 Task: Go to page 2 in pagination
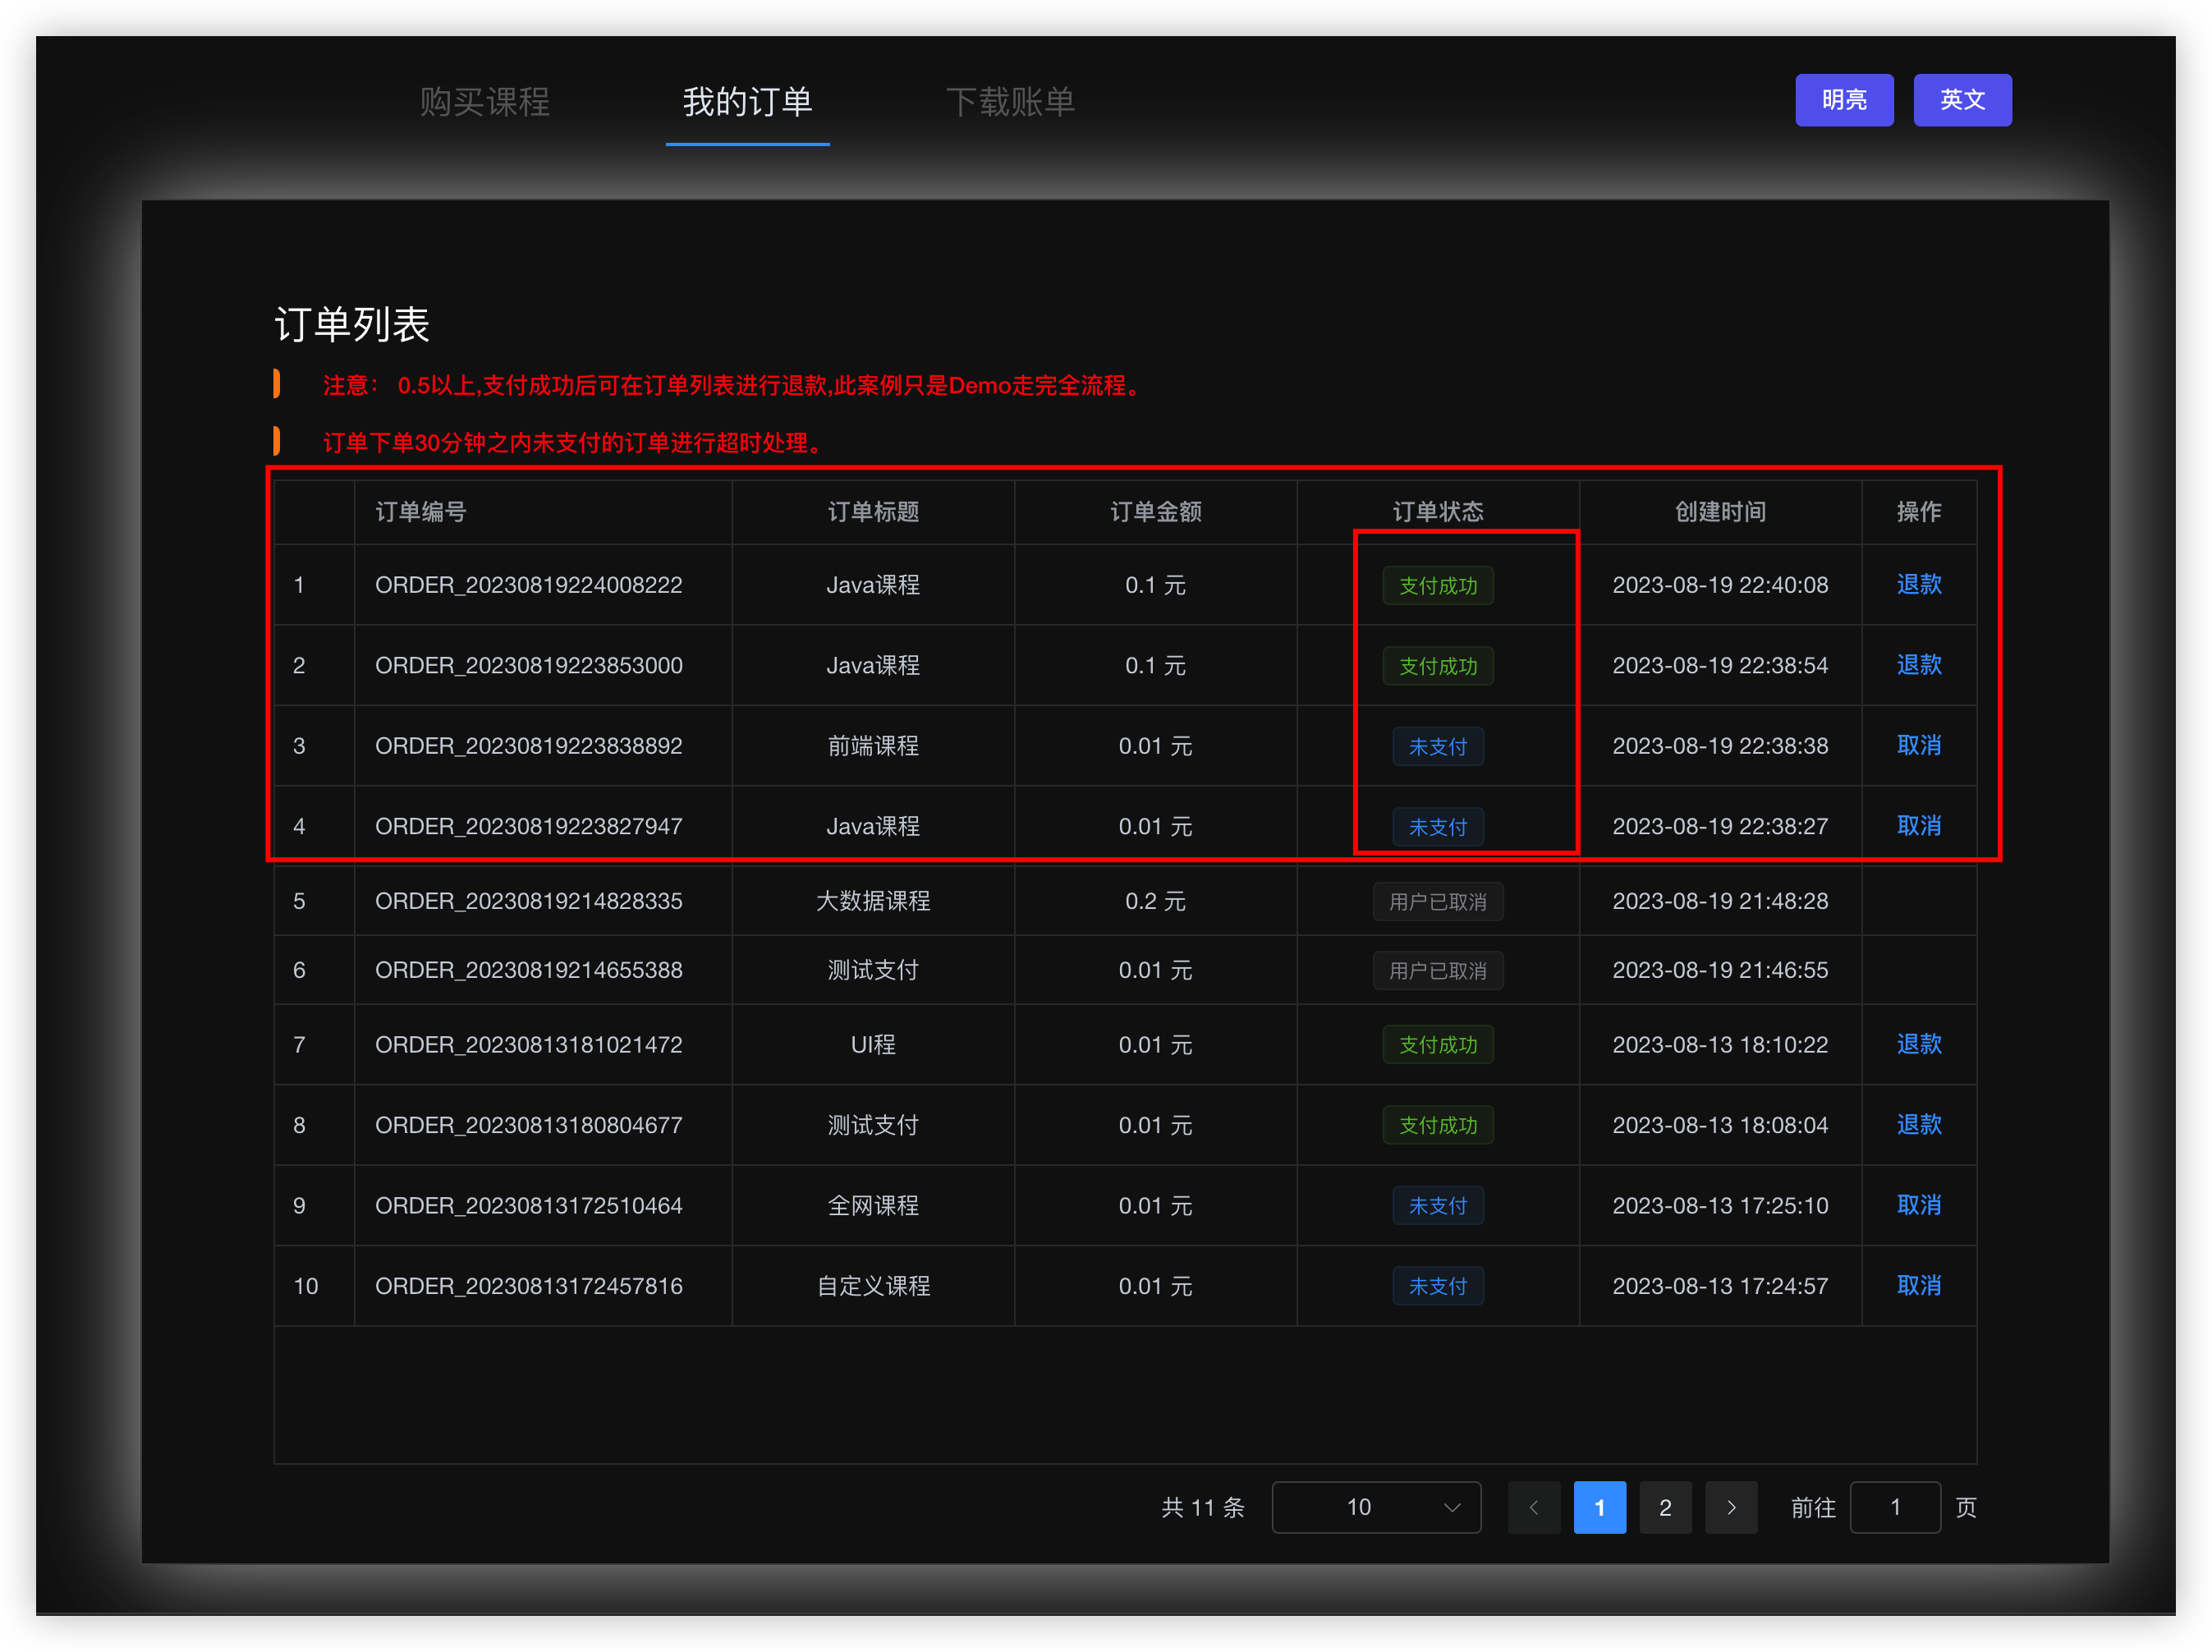[1665, 1507]
